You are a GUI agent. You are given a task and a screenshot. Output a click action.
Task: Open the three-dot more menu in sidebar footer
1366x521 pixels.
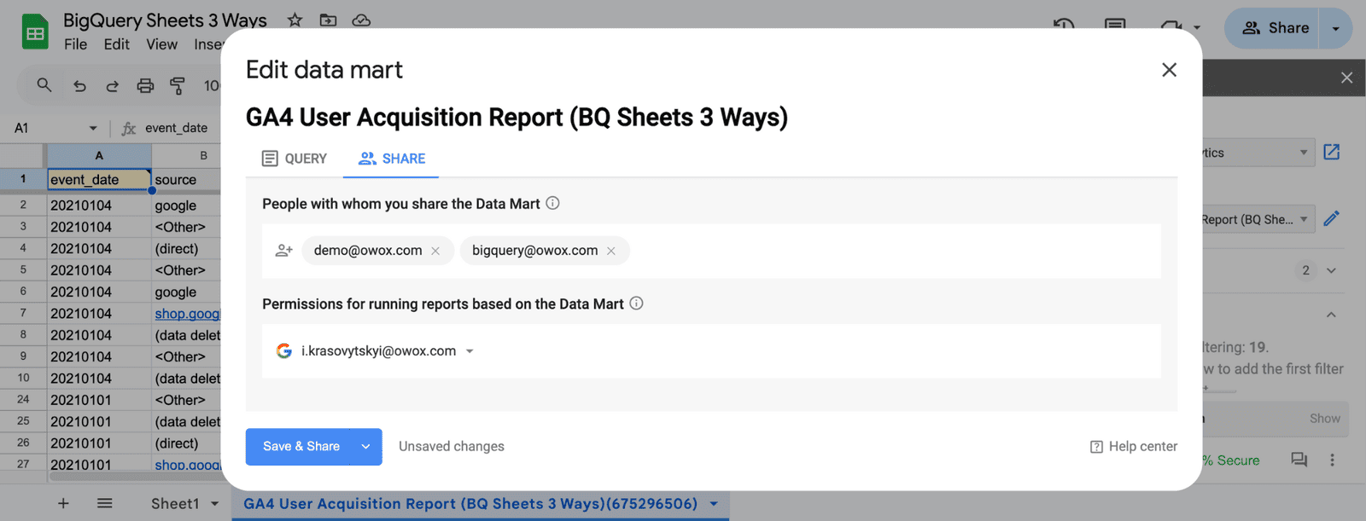[1332, 460]
